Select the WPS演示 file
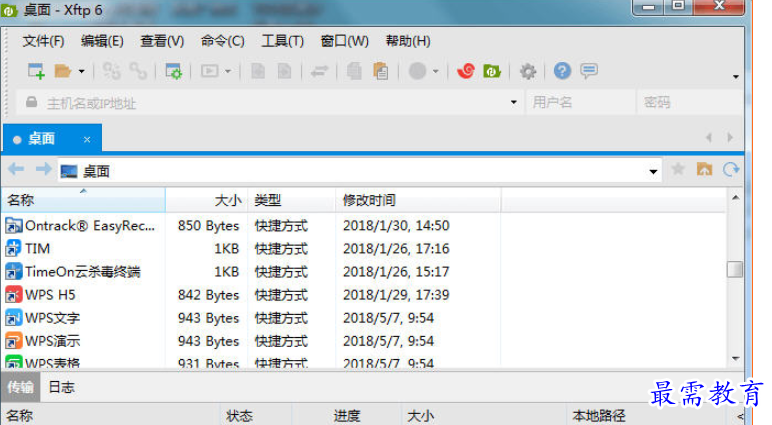The width and height of the screenshot is (772, 425). point(42,341)
